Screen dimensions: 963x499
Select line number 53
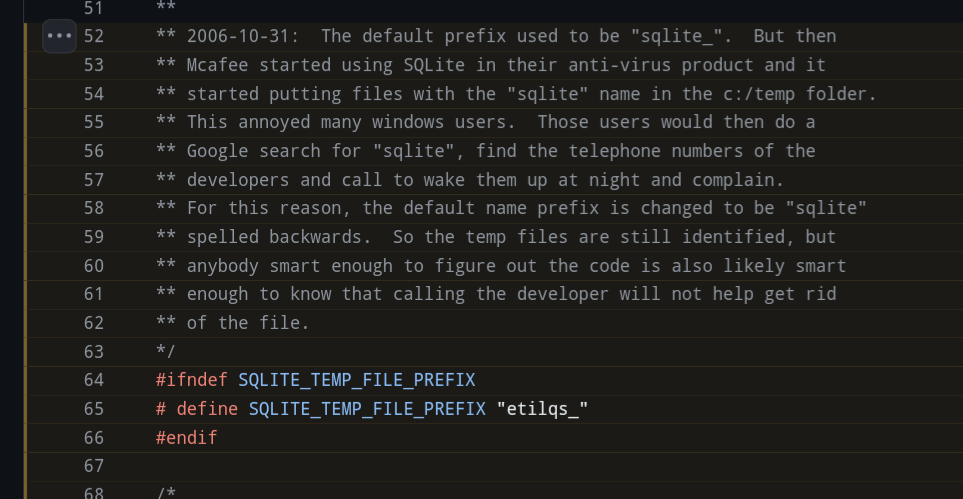[94, 65]
